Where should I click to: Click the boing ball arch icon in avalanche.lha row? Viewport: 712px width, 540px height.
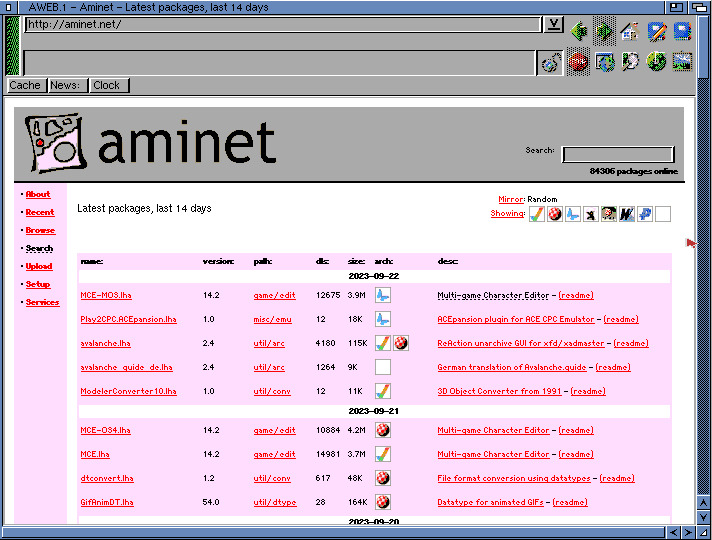[x=400, y=343]
